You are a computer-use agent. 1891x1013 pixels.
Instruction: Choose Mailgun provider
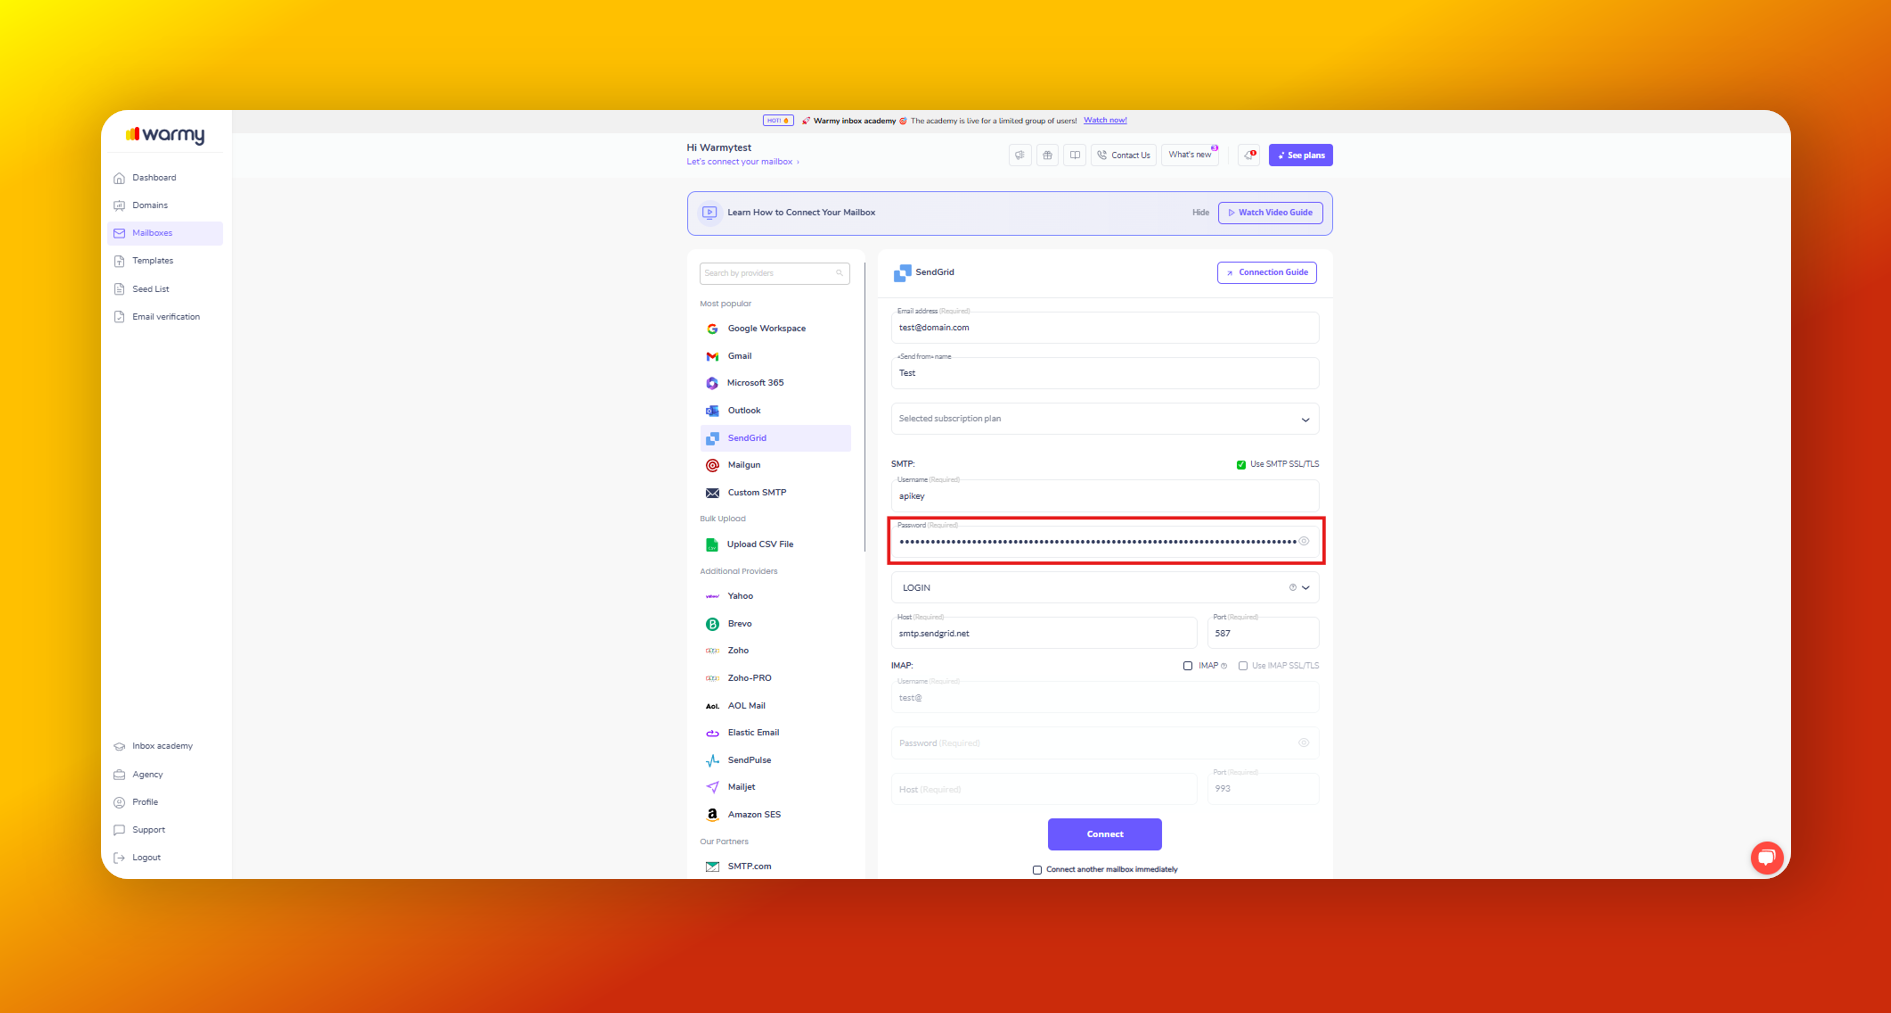click(x=775, y=465)
